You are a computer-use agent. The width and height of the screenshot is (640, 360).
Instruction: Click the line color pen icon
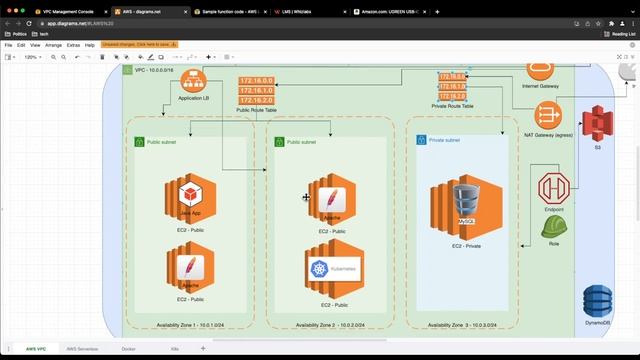(x=151, y=57)
